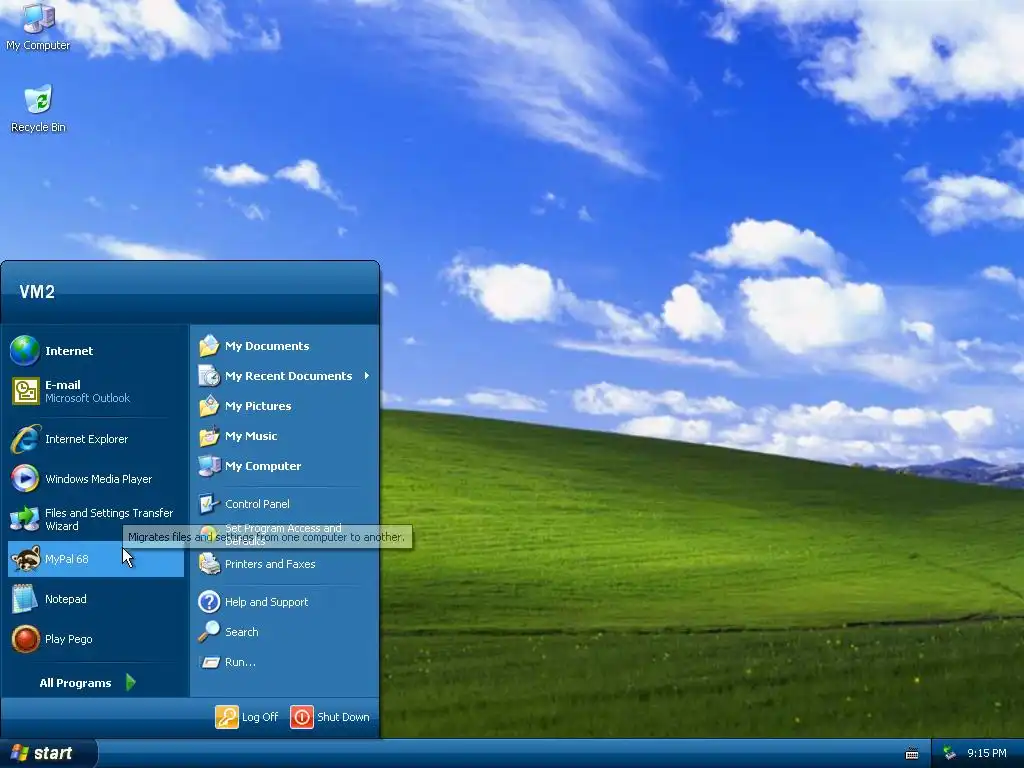
Task: Click the Printers and Faxes icon
Action: 209,564
